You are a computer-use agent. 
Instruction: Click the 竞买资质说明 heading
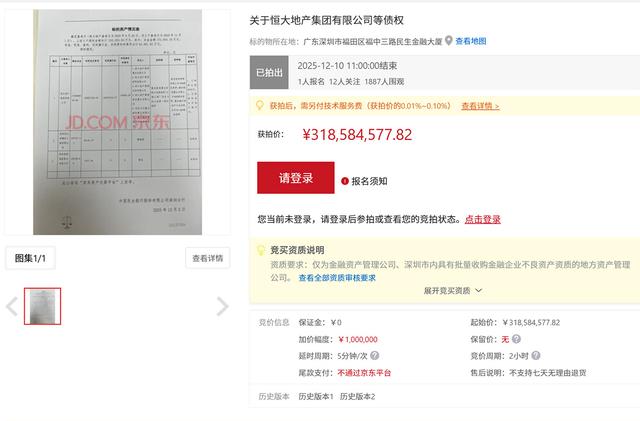(297, 250)
